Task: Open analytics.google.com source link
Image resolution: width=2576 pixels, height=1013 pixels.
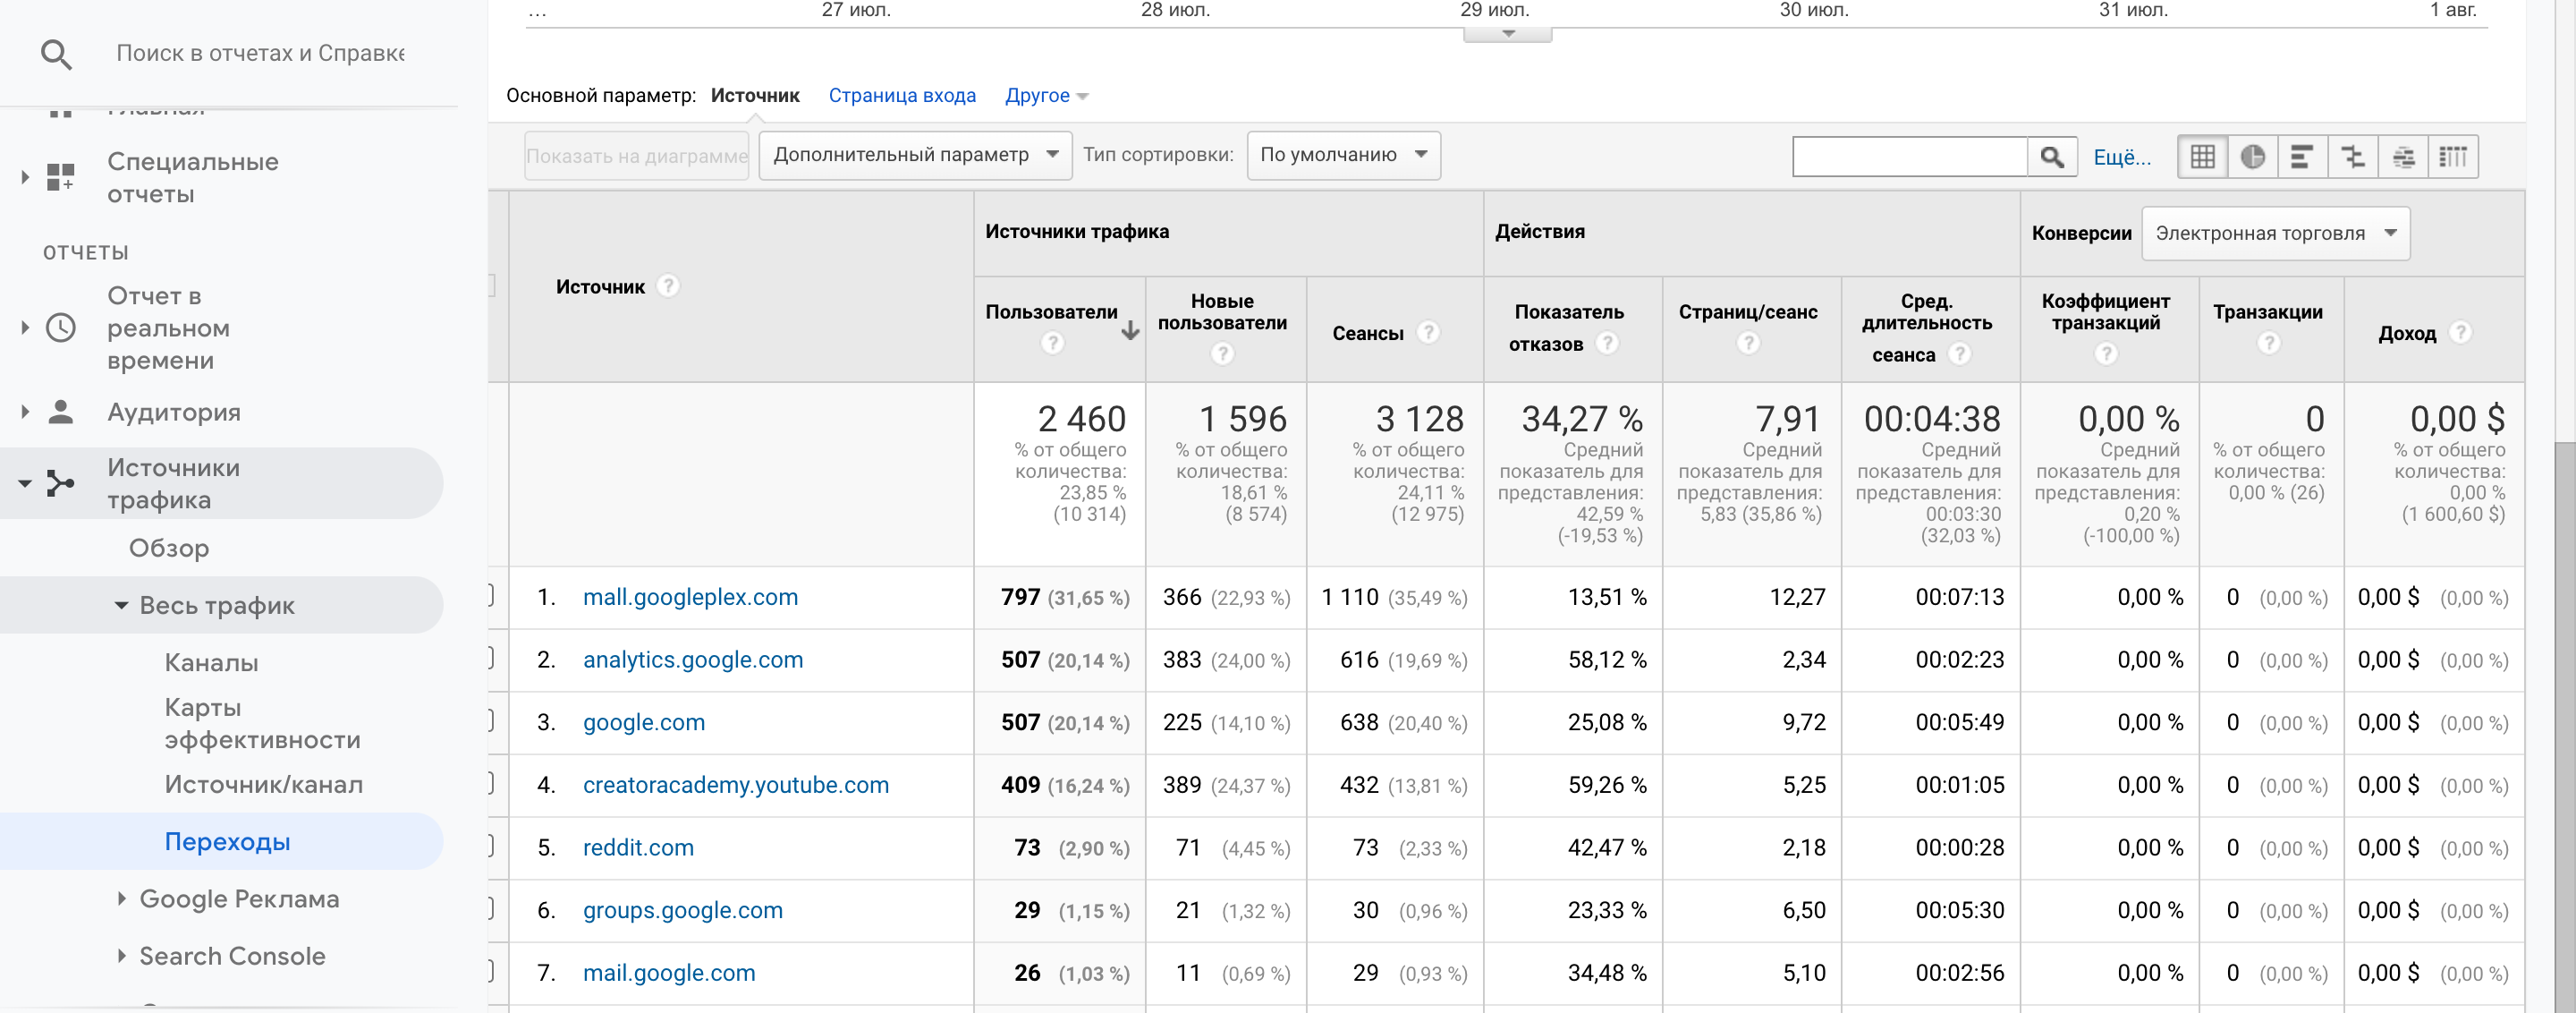Action: point(693,660)
